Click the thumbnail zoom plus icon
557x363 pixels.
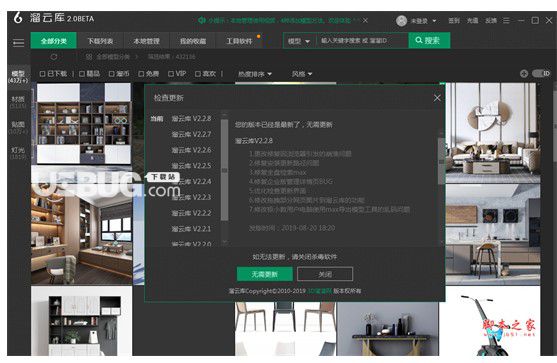(x=524, y=74)
